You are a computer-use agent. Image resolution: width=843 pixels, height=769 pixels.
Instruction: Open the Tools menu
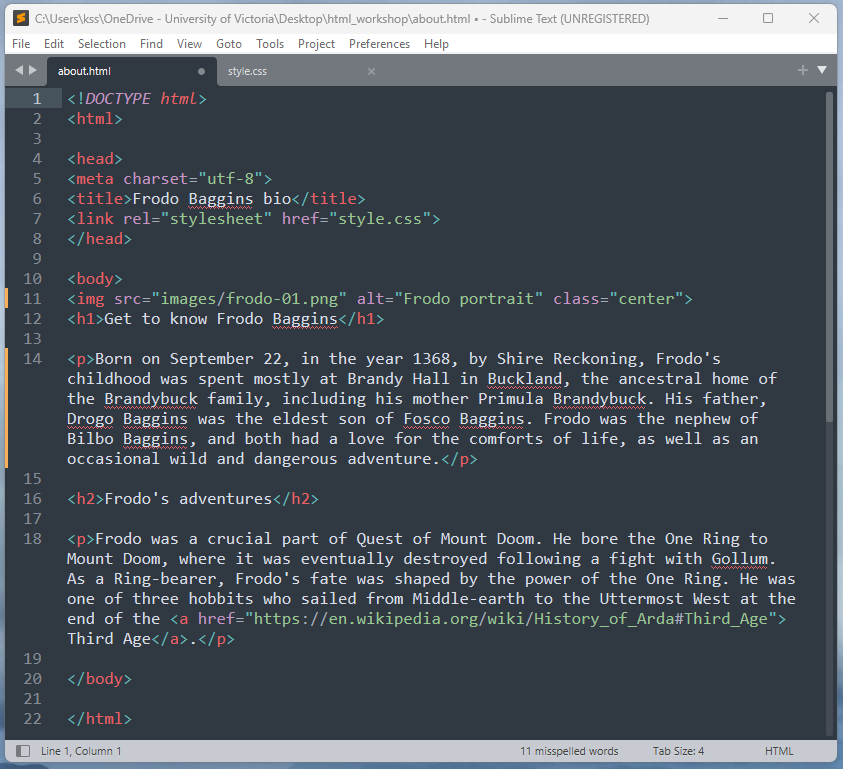(x=270, y=44)
